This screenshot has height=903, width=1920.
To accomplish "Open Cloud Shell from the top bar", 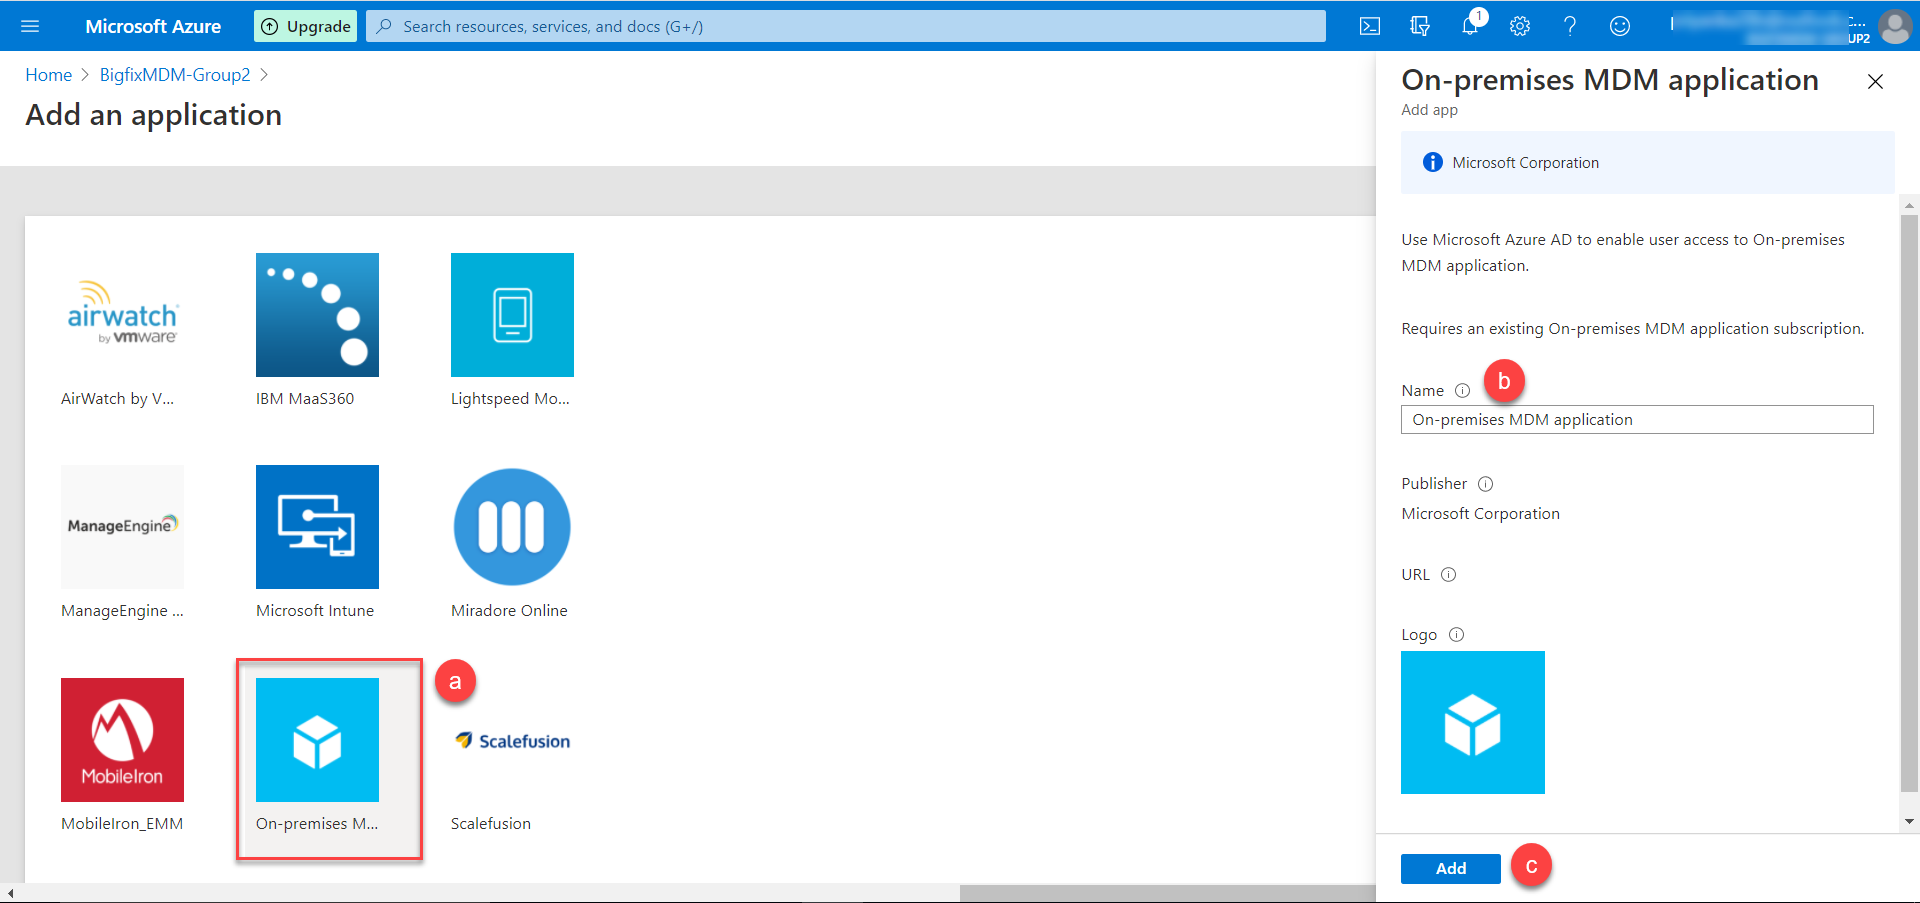I will click(x=1370, y=26).
